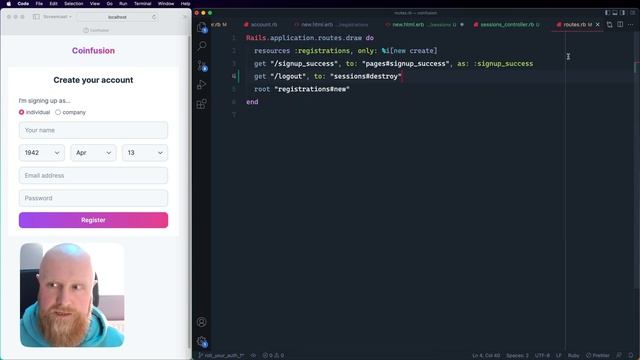The height and width of the screenshot is (360, 640).
Task: Select the company radio button
Action: tap(58, 112)
